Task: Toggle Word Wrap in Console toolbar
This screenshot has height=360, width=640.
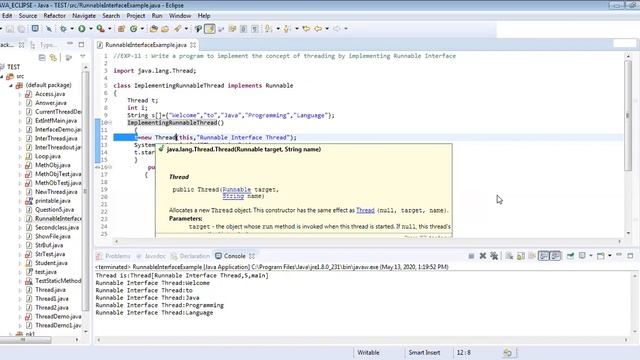Action: click(532, 256)
